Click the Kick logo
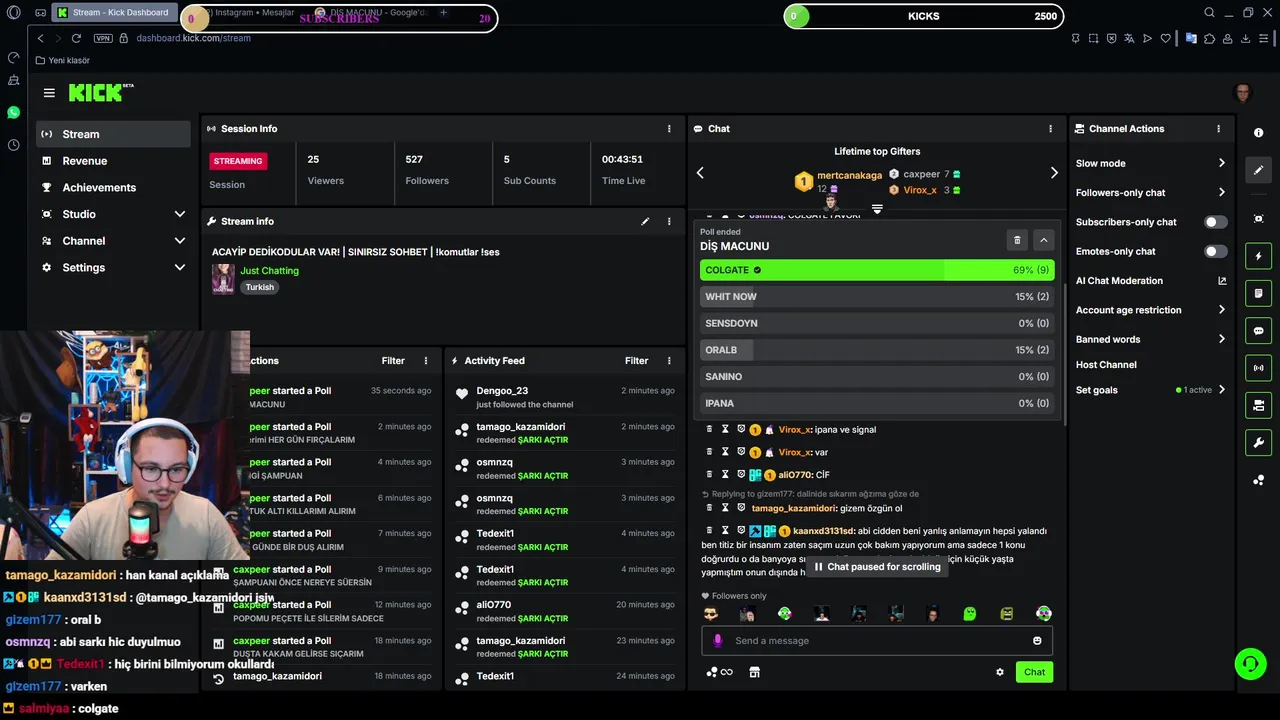 [x=100, y=92]
